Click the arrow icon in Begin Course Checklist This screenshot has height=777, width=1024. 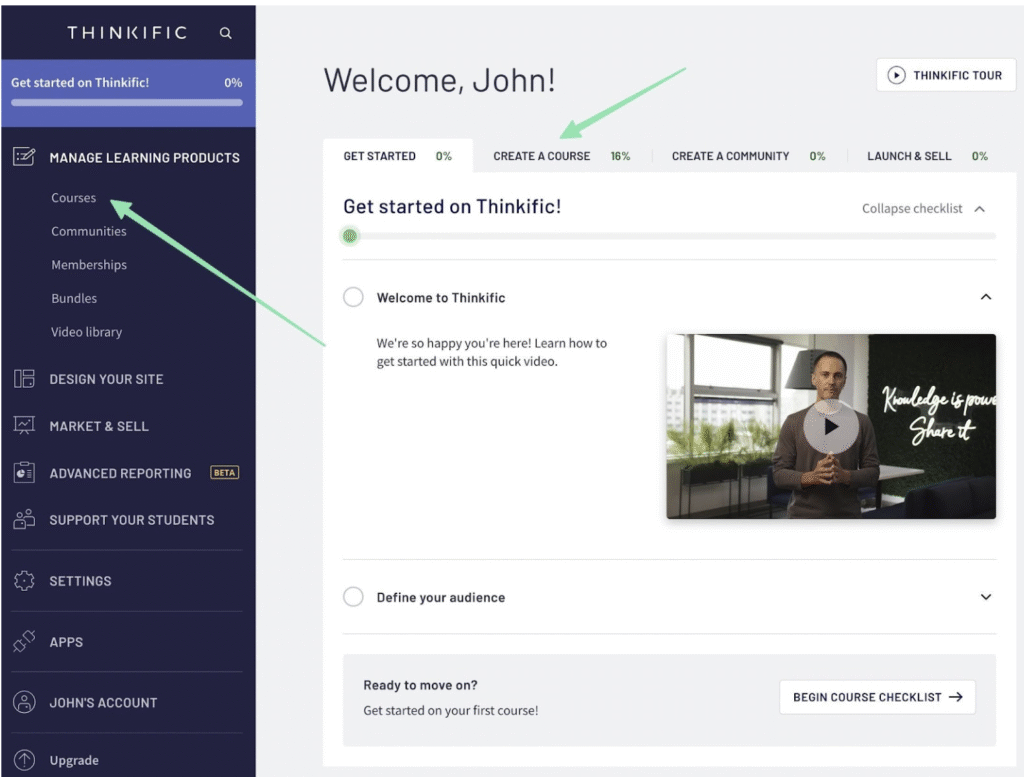click(956, 697)
